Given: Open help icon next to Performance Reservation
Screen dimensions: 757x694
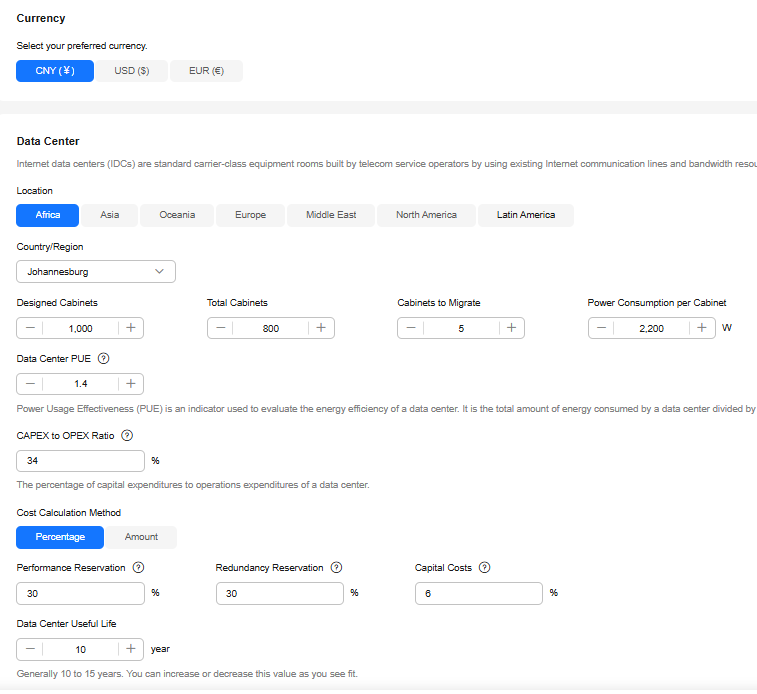Looking at the screenshot, I should pos(139,568).
